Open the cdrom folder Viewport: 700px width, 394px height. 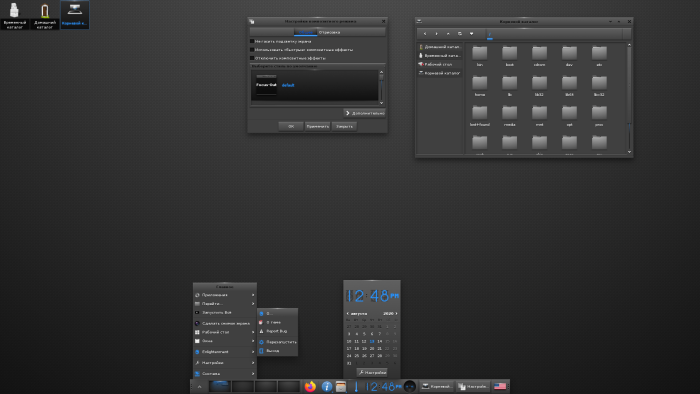pos(539,56)
